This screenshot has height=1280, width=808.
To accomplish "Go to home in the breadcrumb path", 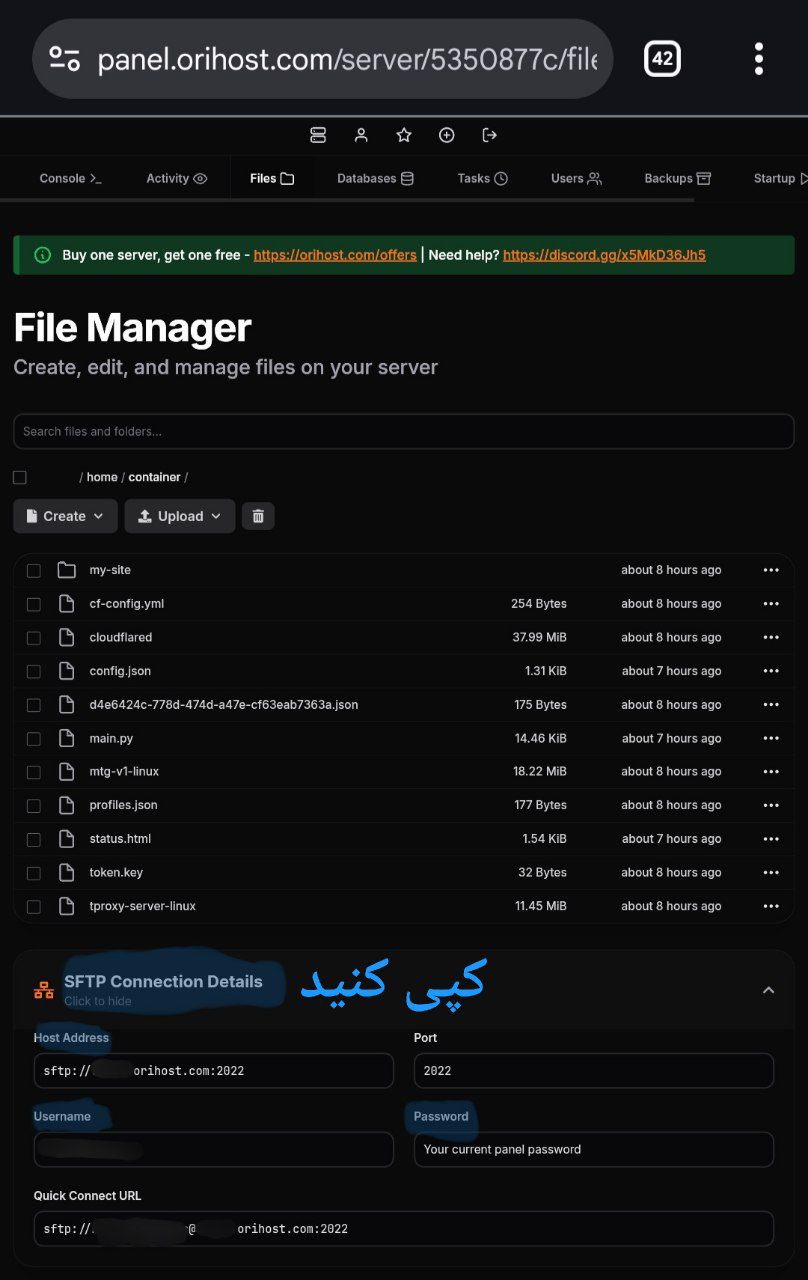I will click(x=102, y=477).
